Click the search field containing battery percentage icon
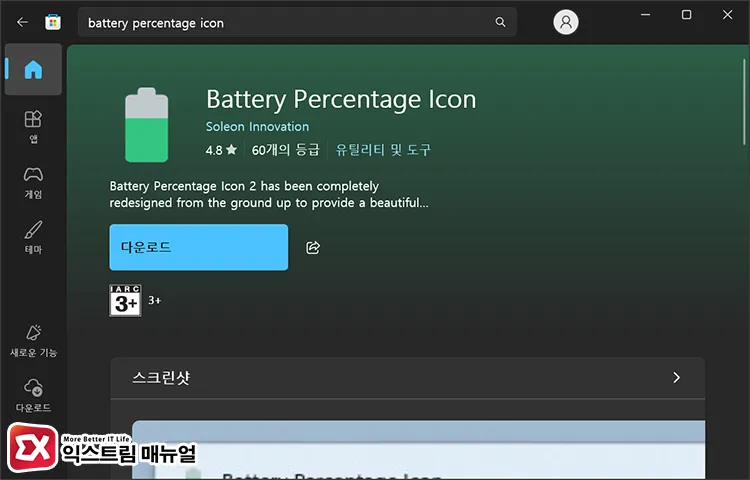750x480 pixels. coord(298,22)
